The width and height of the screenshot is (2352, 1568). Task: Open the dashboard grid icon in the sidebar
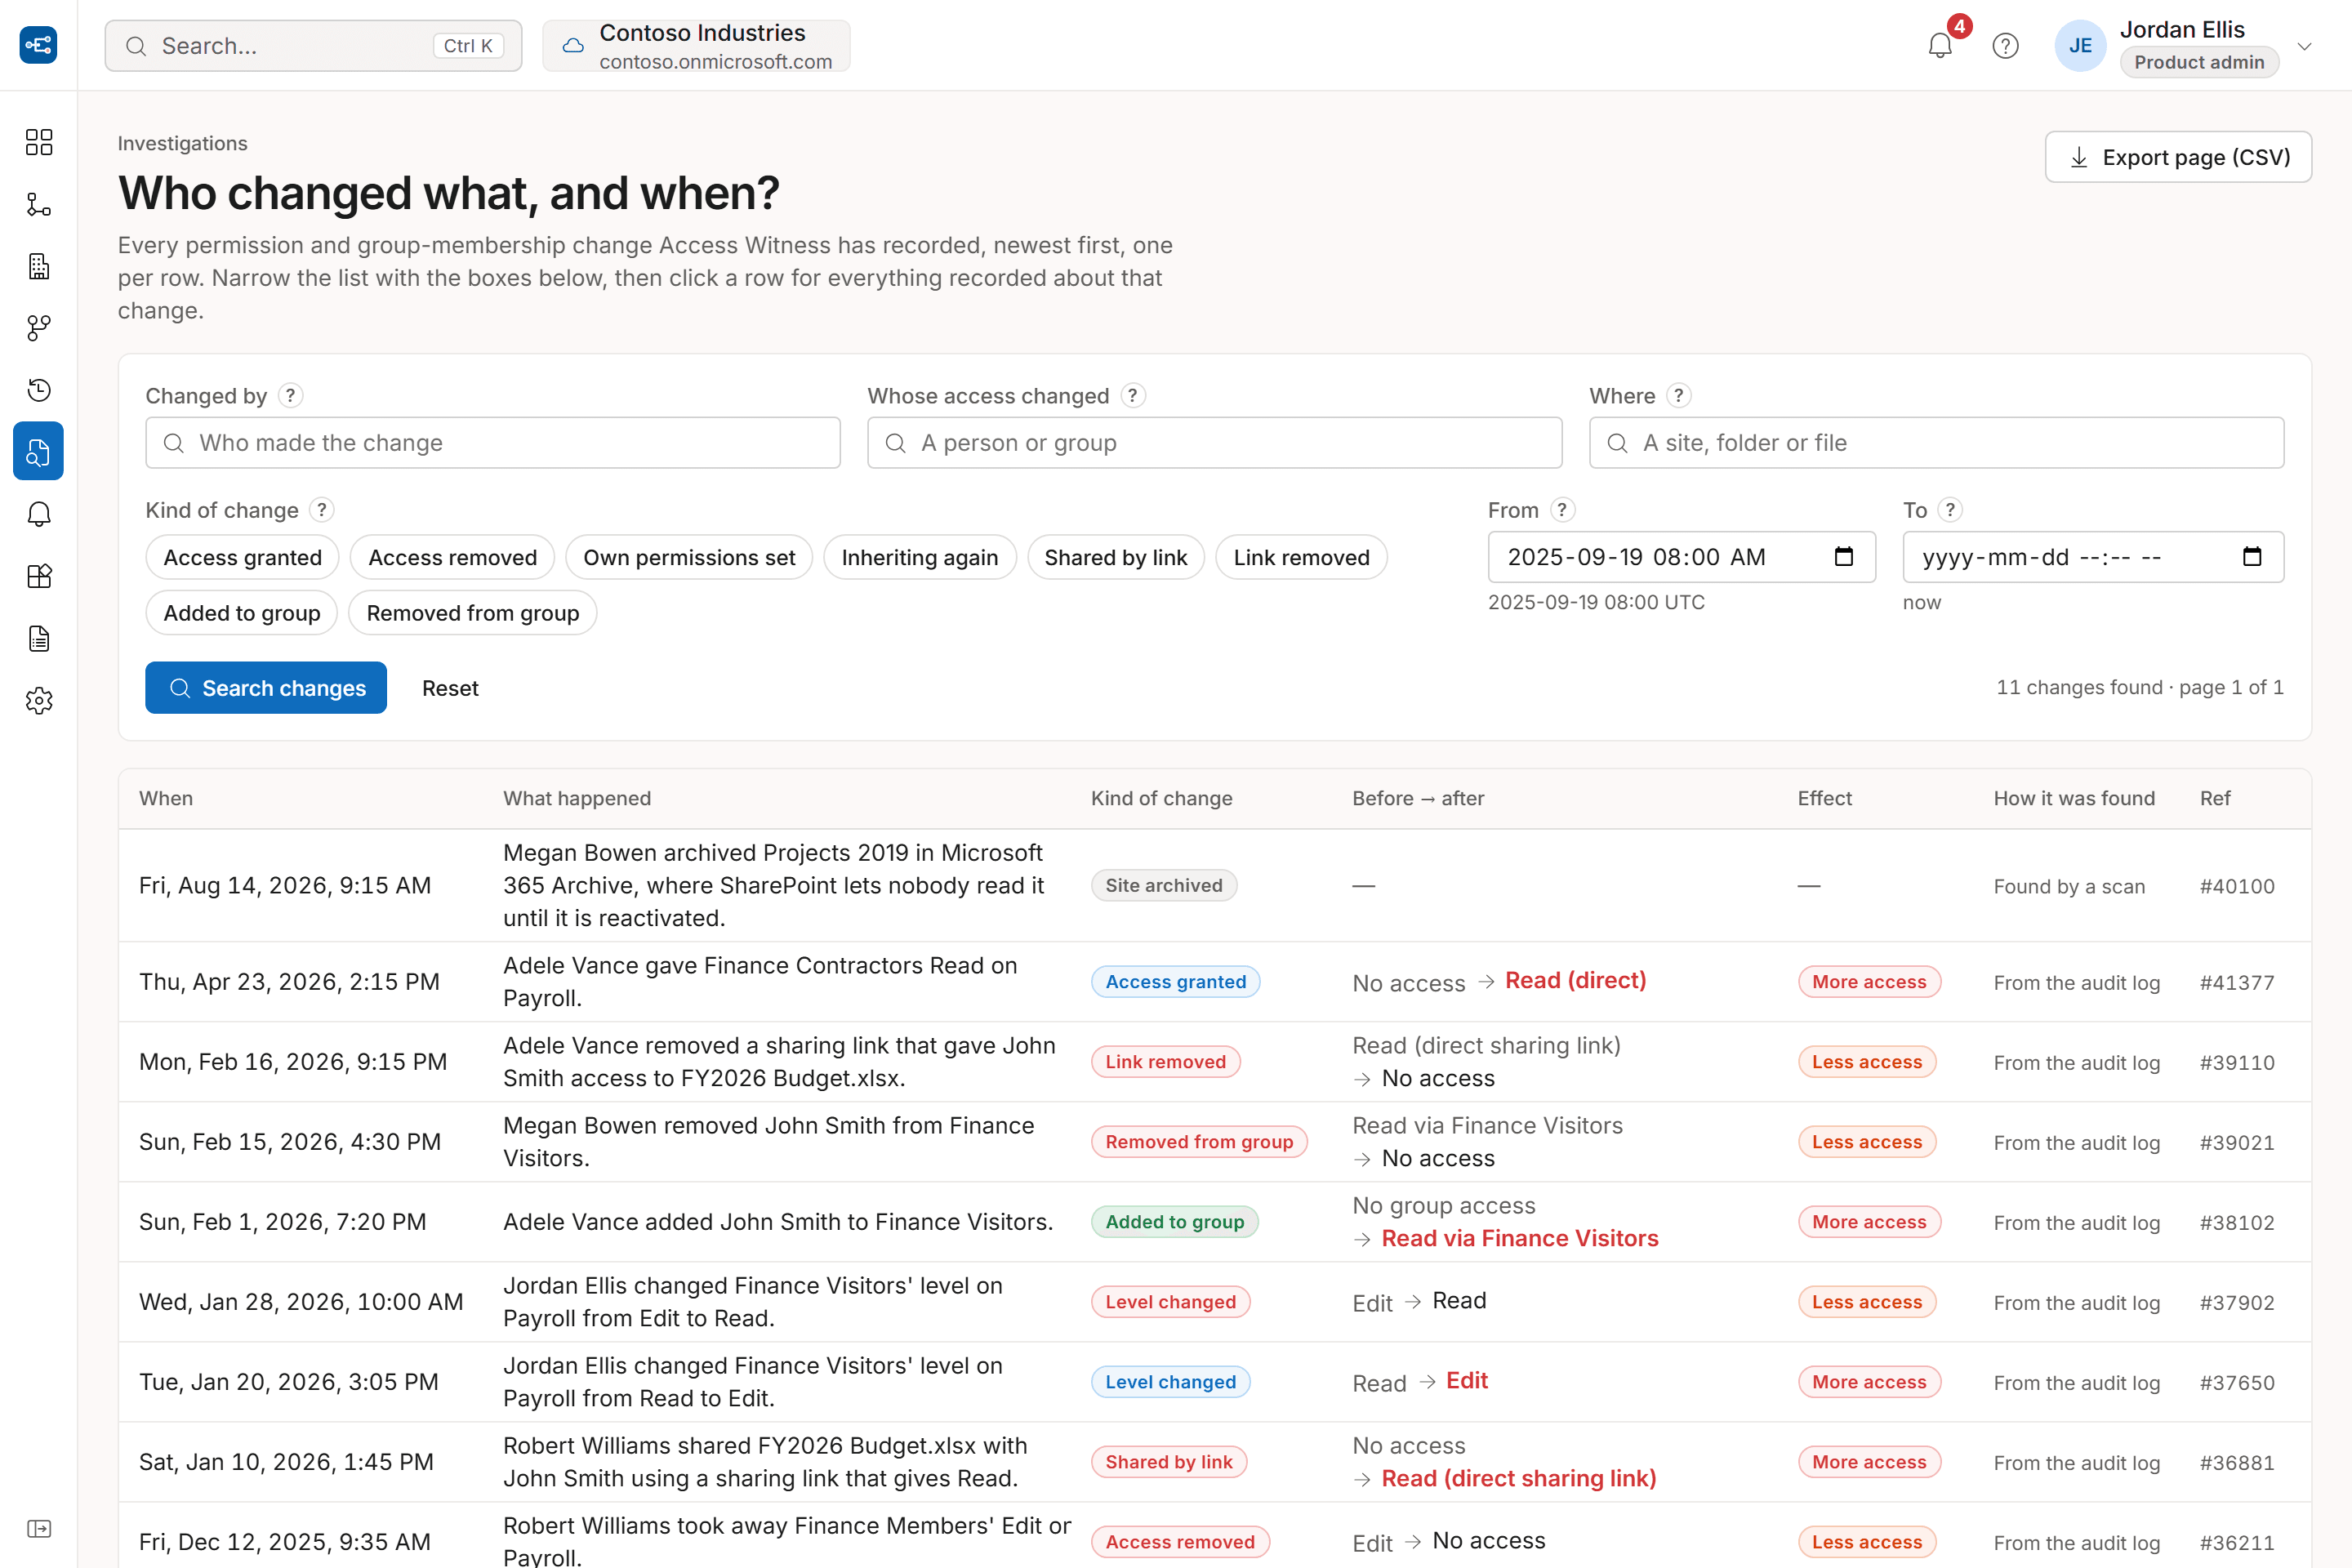coord(39,142)
